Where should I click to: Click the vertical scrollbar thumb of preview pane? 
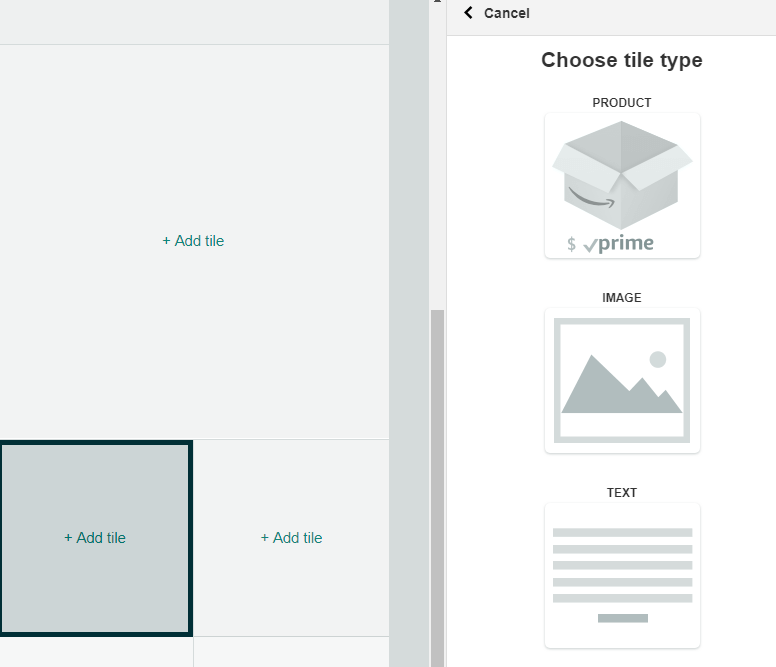point(437,488)
